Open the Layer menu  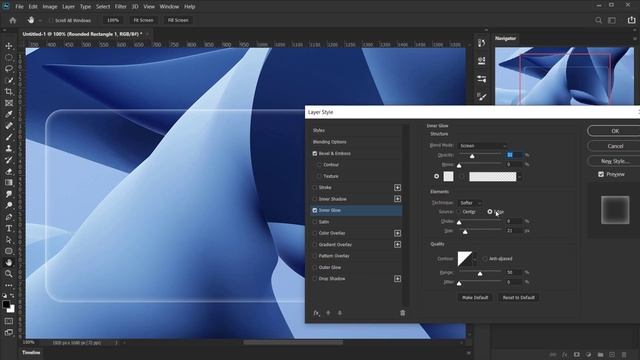coord(68,7)
